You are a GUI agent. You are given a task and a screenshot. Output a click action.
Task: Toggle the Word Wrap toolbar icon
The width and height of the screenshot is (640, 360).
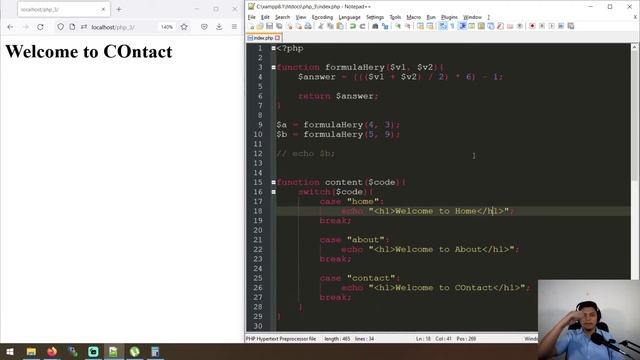pyautogui.click(x=443, y=26)
